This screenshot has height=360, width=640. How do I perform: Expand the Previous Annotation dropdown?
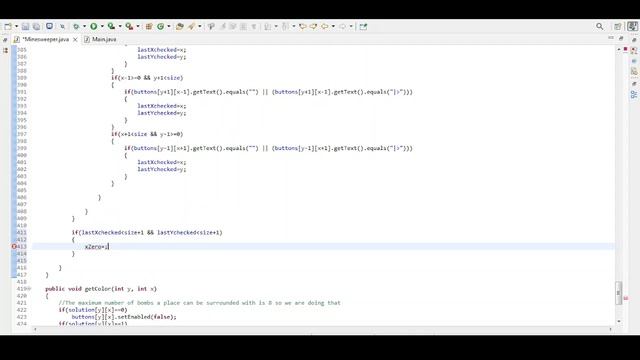(x=293, y=27)
